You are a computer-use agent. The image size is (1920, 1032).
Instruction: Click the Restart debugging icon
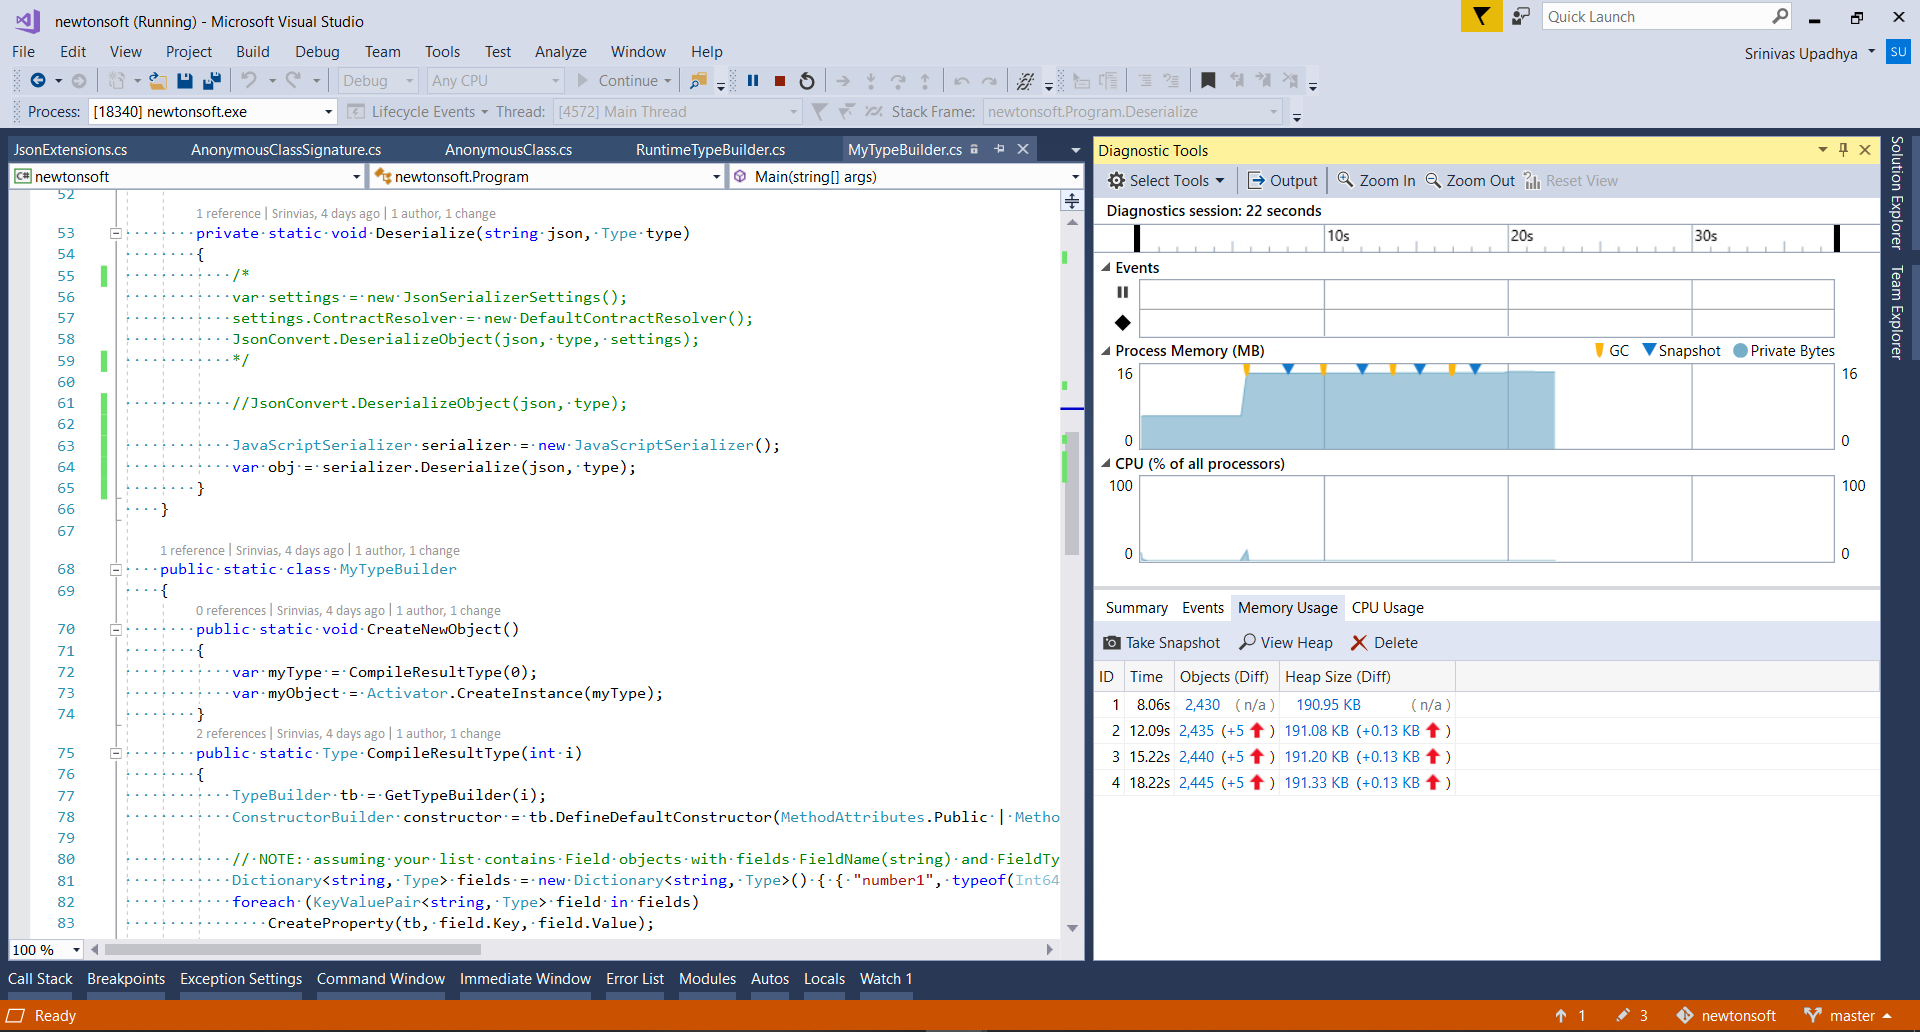(807, 81)
